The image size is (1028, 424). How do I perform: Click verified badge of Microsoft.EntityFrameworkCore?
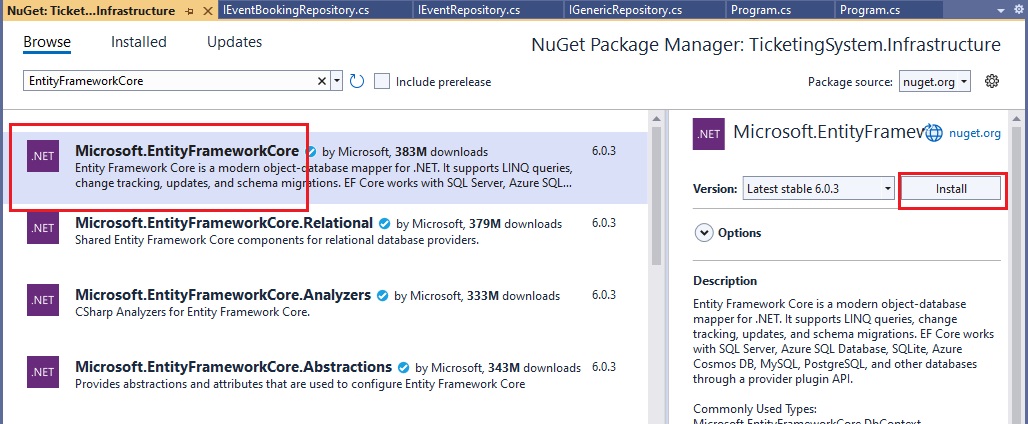point(311,151)
